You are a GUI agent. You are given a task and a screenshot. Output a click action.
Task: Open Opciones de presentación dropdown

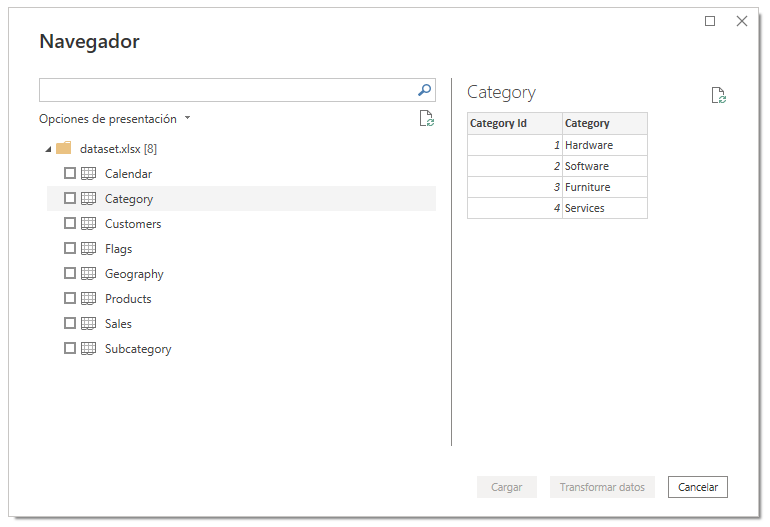(114, 119)
